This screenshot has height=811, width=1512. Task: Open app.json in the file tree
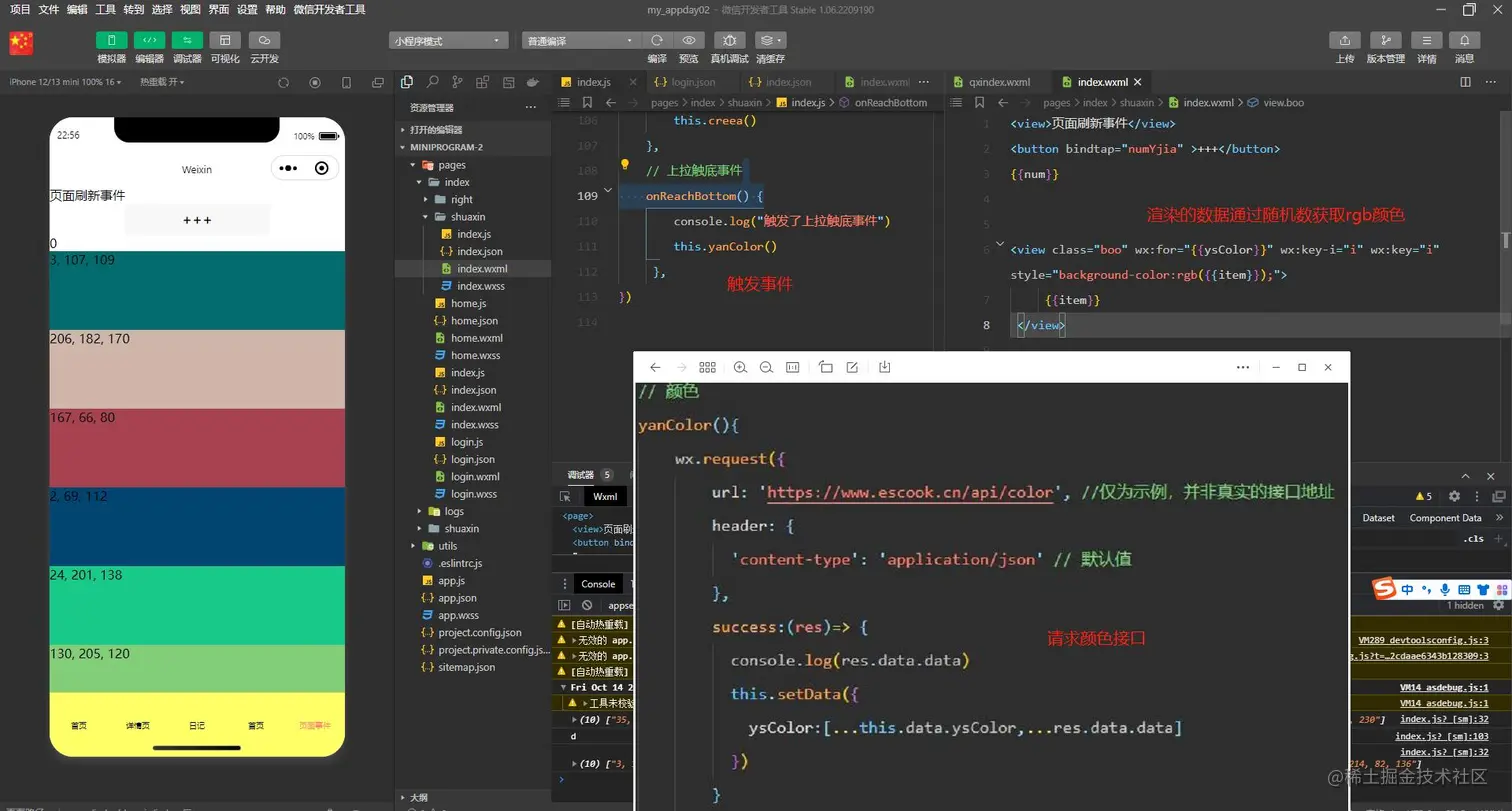[457, 598]
